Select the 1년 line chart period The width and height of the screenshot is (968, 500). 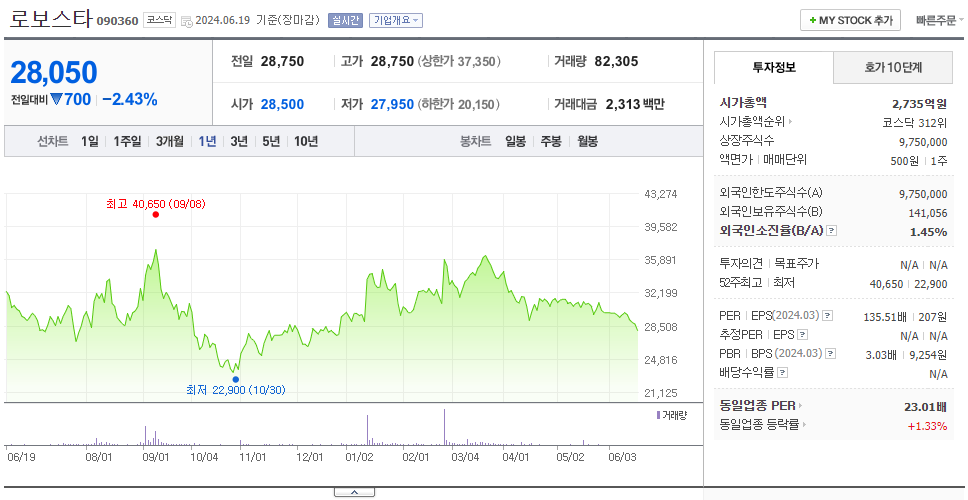207,141
